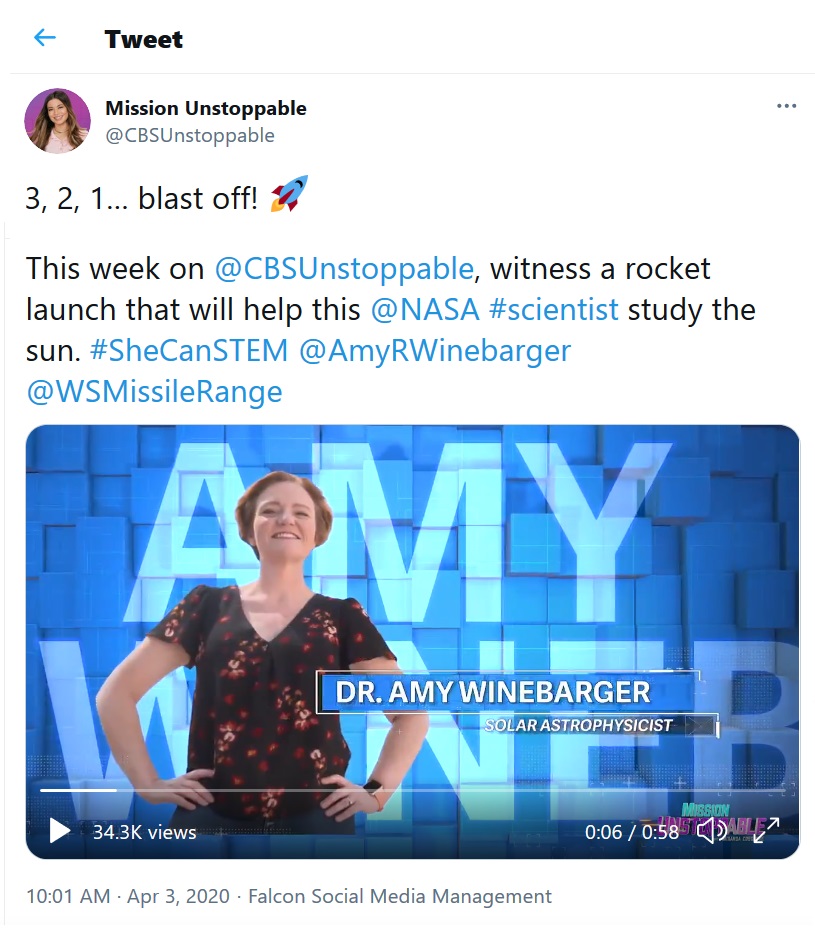Click the Tweet header title

[144, 39]
